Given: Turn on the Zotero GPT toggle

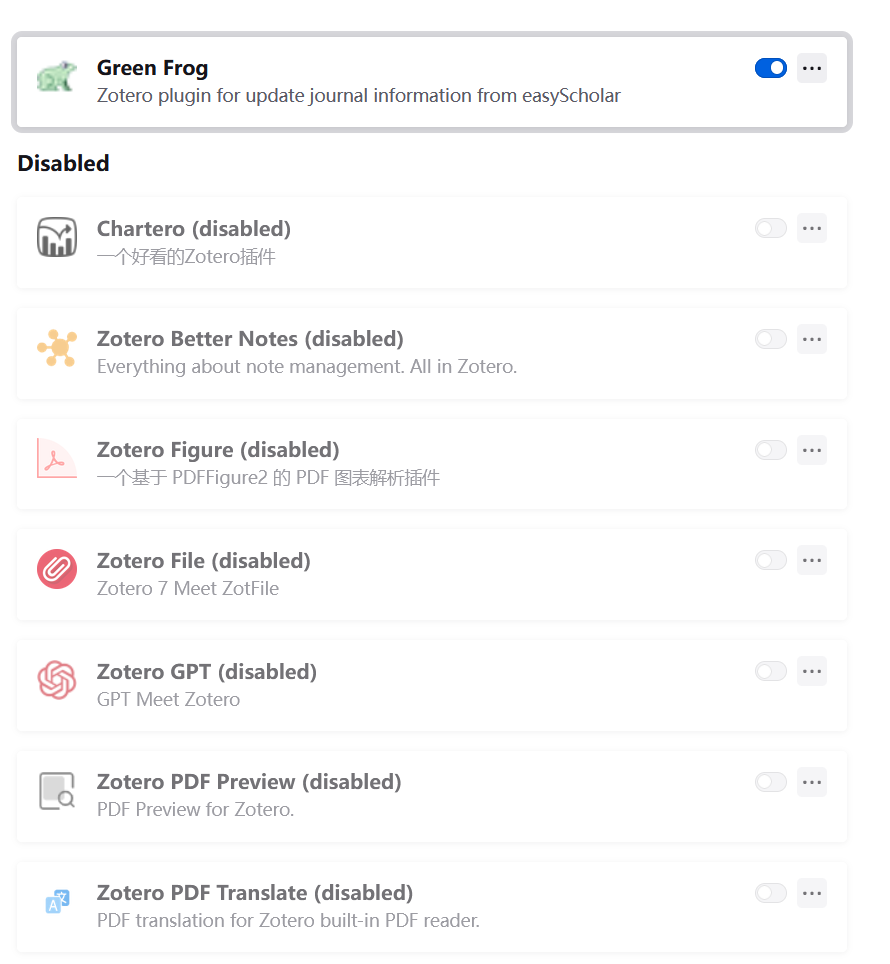Looking at the screenshot, I should pyautogui.click(x=770, y=671).
